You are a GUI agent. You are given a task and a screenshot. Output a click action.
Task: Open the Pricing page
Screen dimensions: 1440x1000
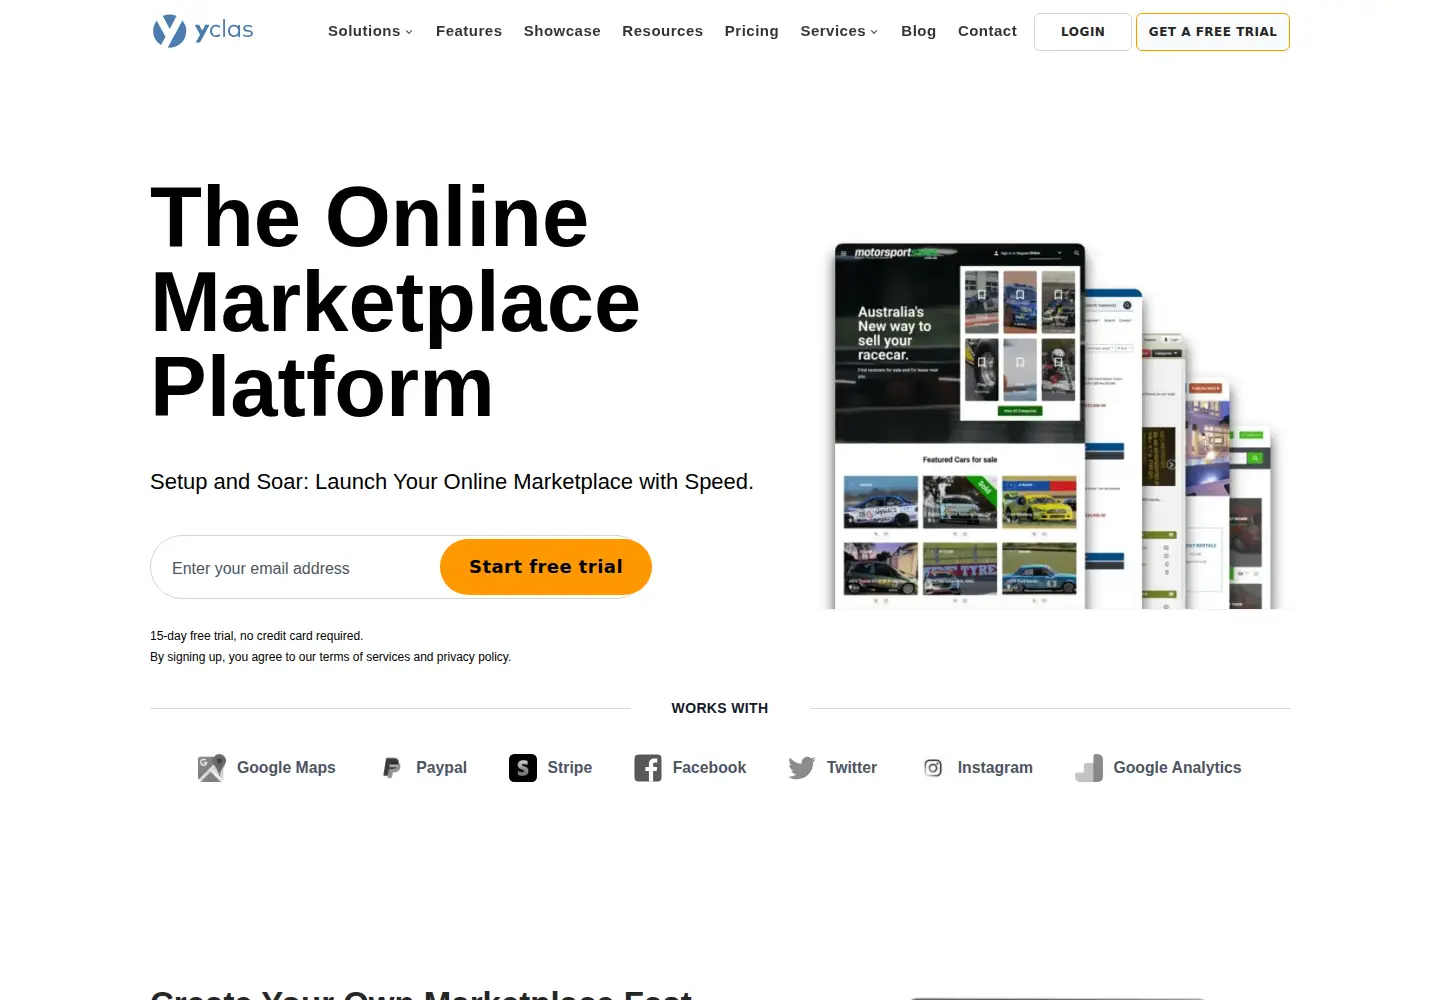click(751, 31)
